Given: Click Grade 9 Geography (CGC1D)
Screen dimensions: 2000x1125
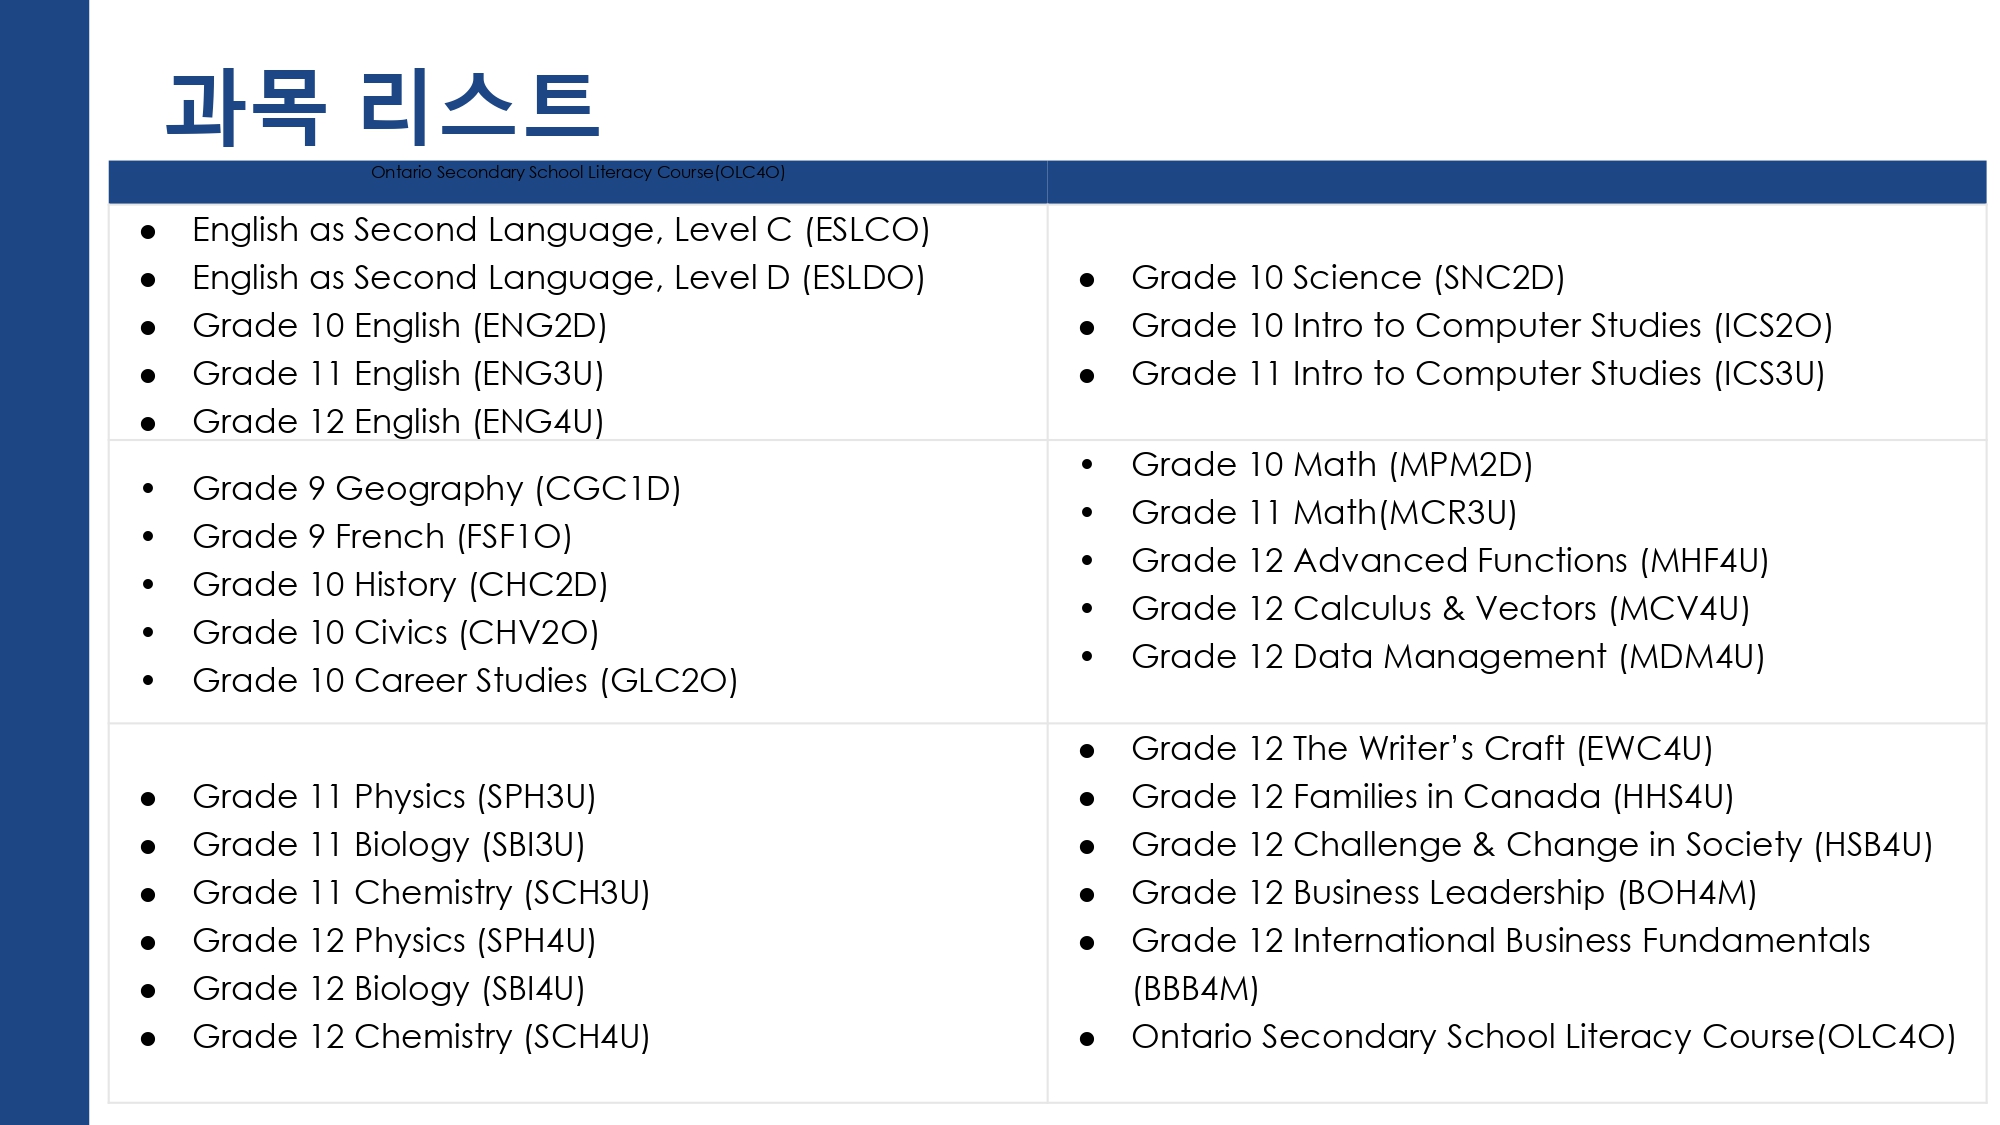Looking at the screenshot, I should click(436, 489).
